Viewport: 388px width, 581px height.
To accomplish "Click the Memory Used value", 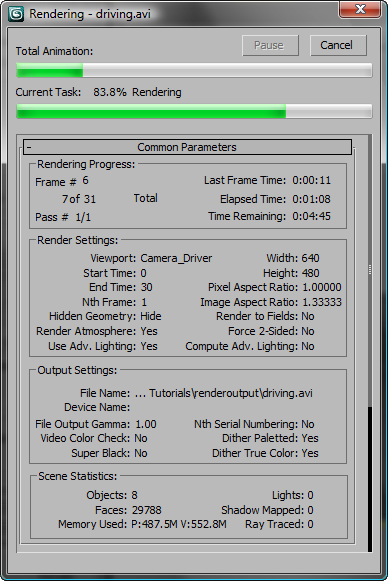I will point(179,524).
